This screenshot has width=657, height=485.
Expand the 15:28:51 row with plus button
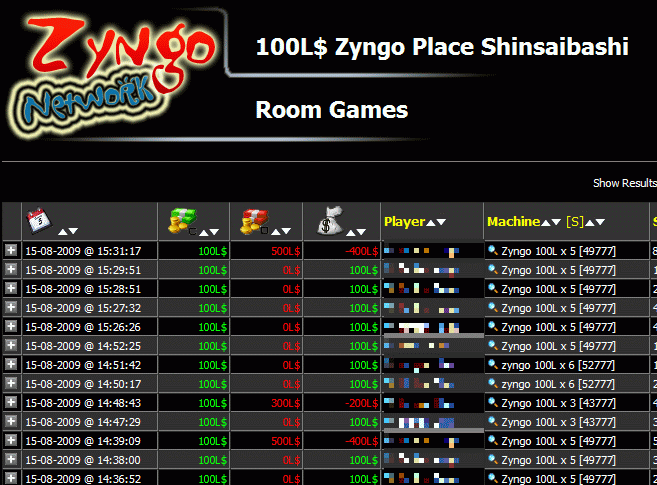(11, 288)
